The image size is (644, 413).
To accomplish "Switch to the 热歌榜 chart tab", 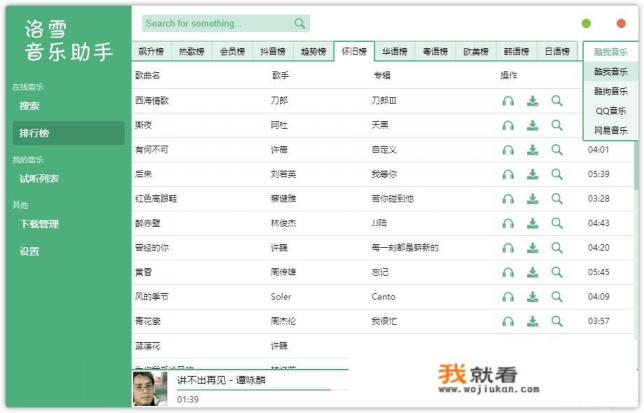I will 191,51.
